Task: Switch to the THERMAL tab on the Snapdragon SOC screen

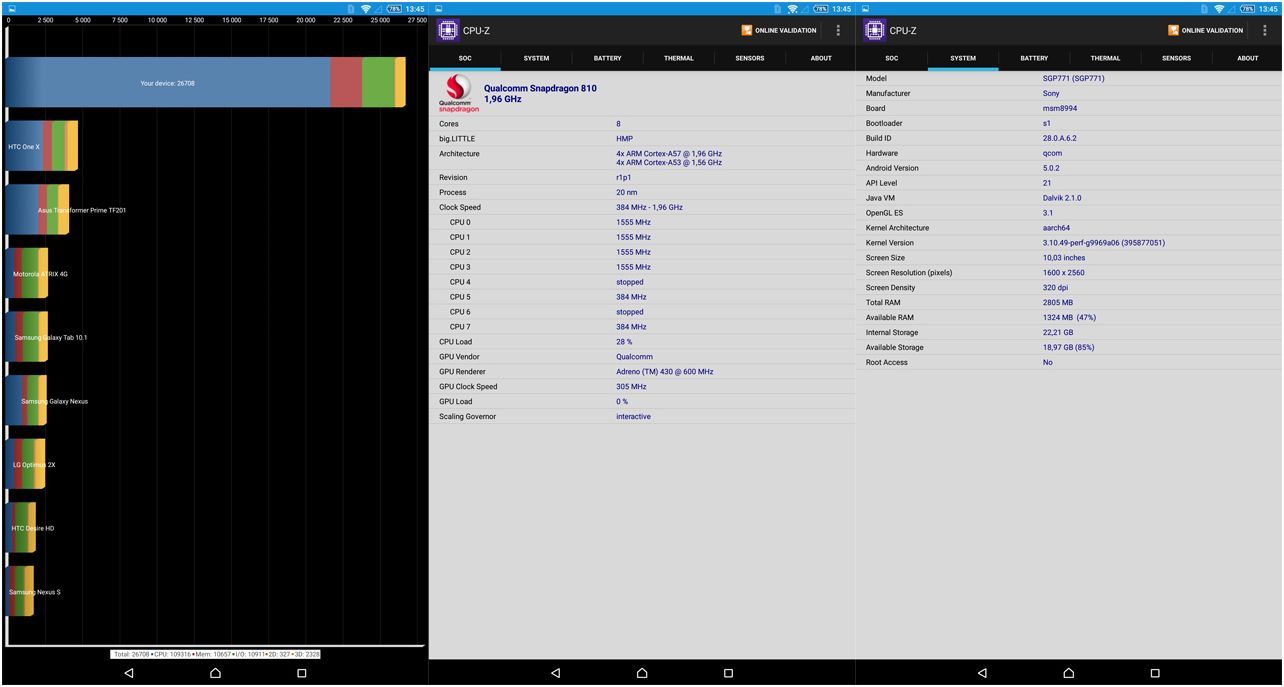Action: [x=678, y=58]
